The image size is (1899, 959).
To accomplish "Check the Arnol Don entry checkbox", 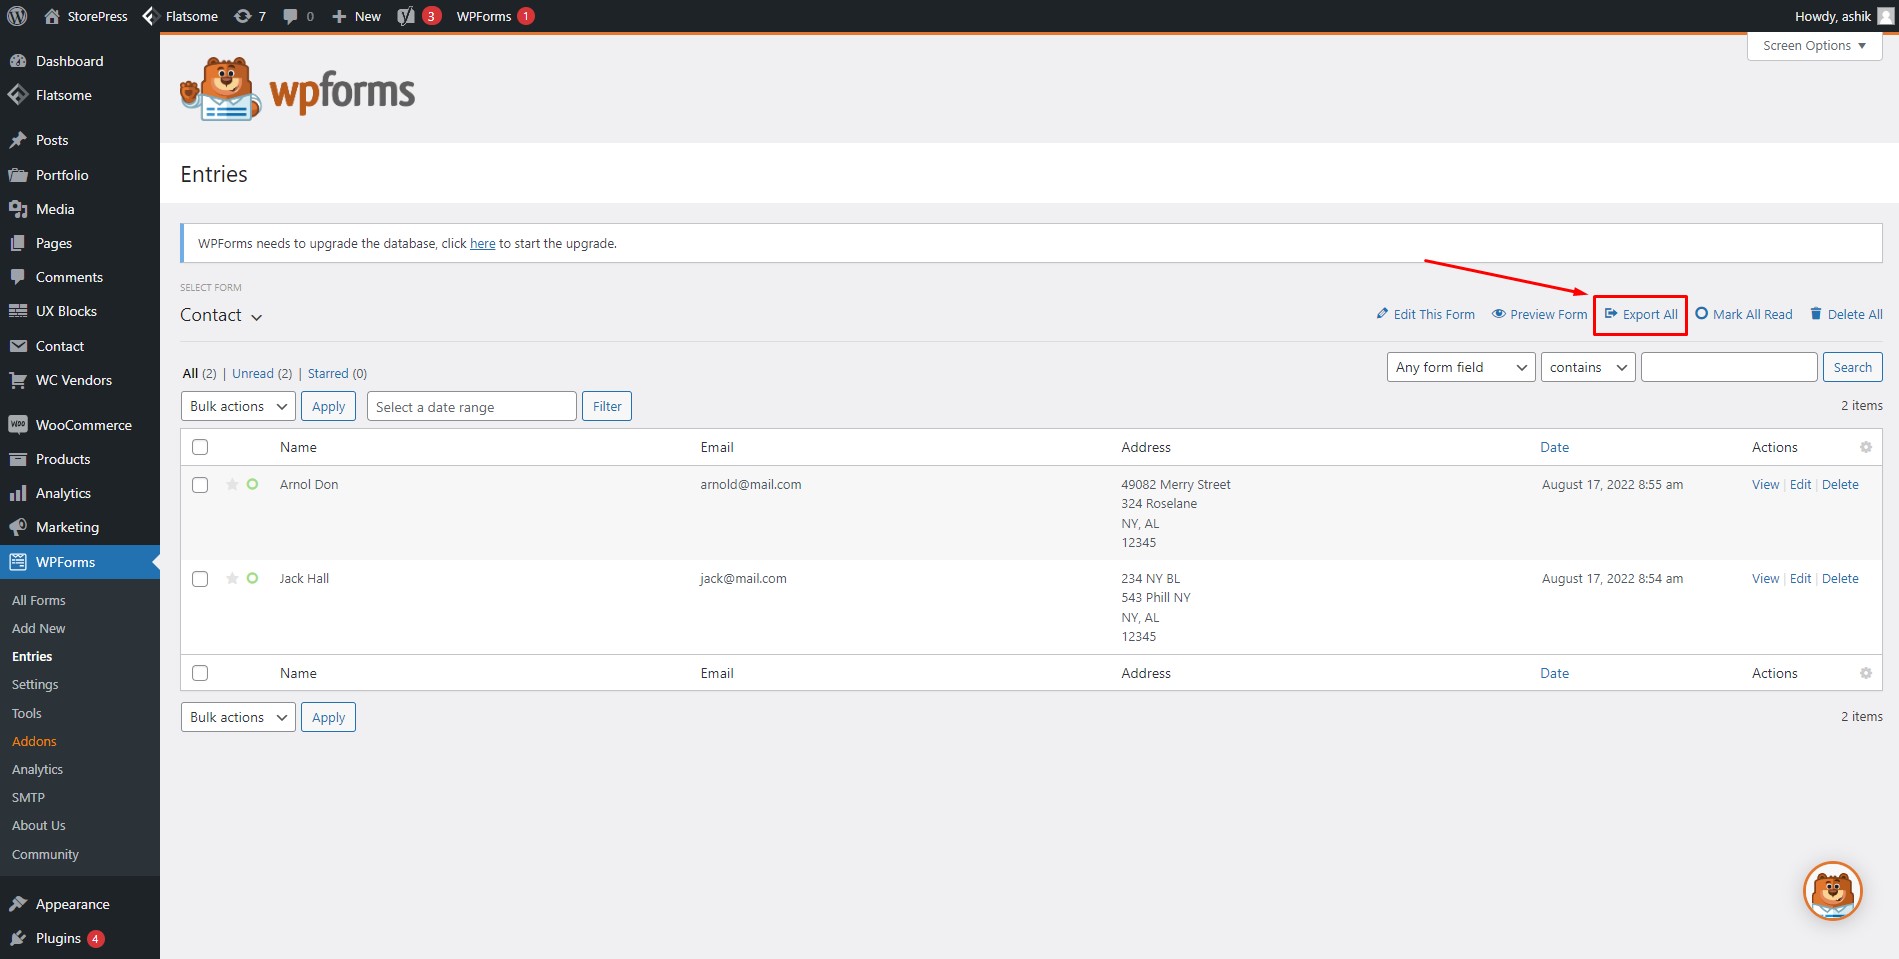I will pos(200,485).
